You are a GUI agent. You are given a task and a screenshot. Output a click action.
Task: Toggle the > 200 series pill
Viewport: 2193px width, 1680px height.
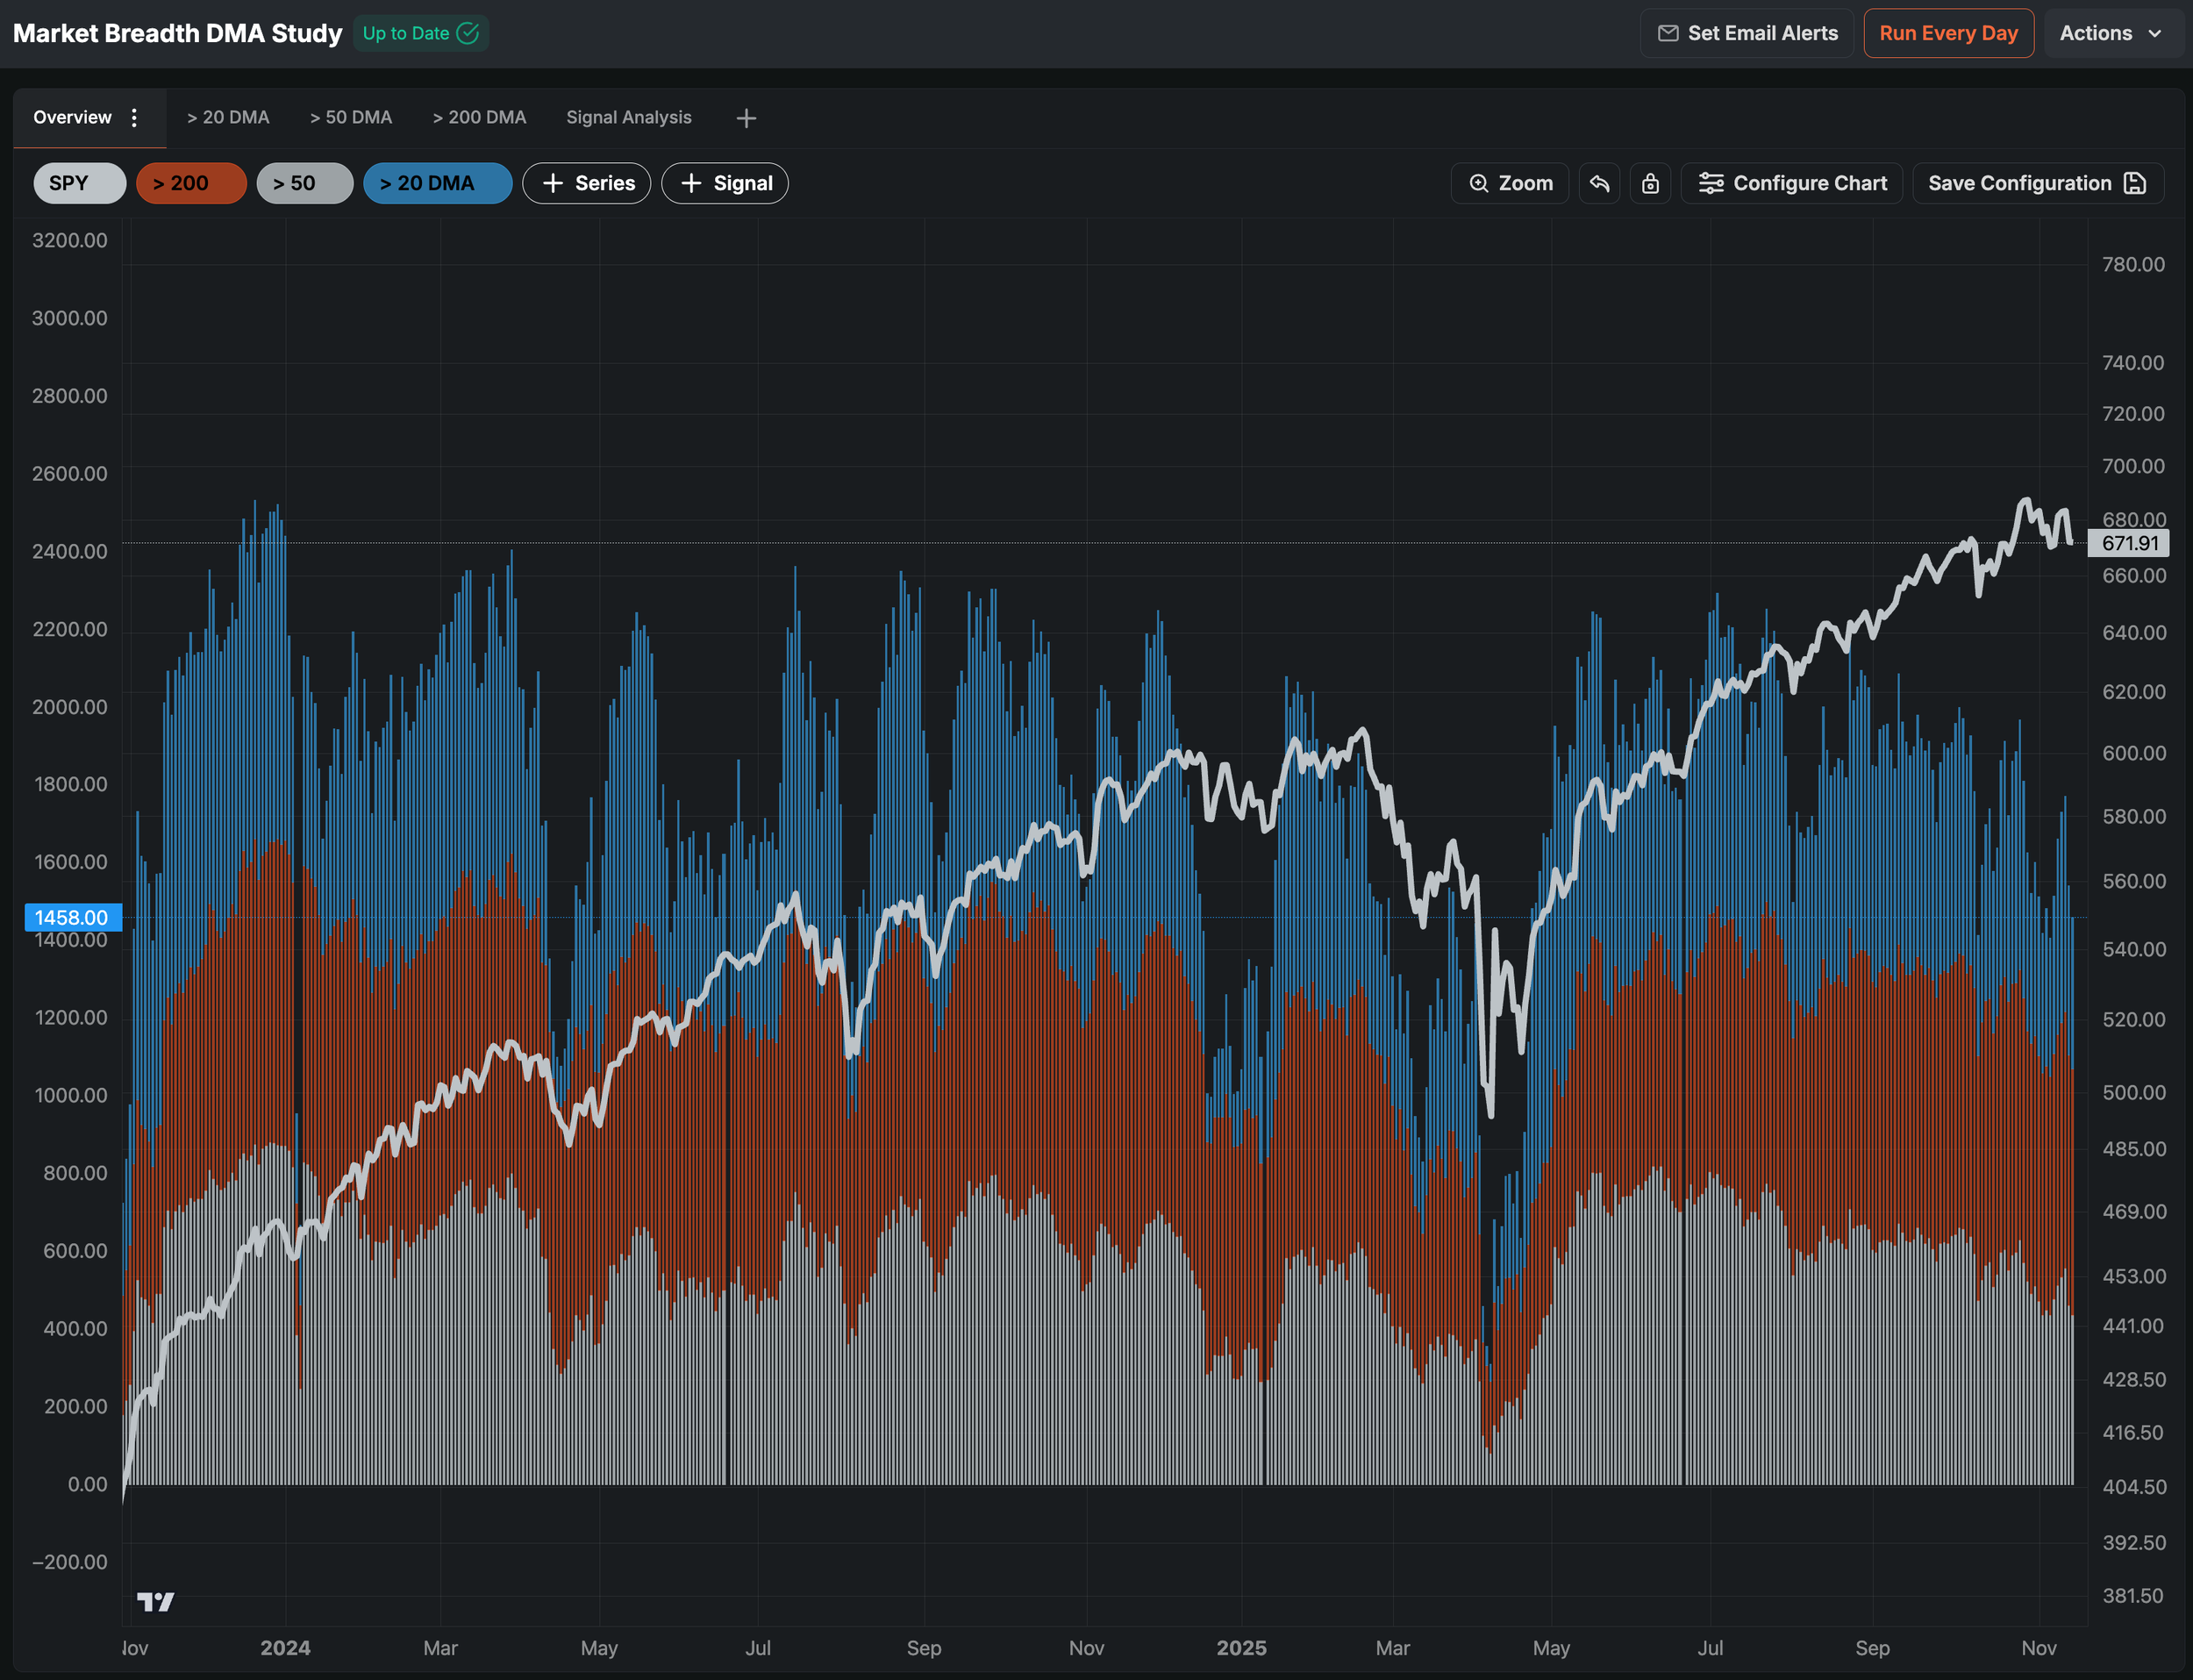191,183
